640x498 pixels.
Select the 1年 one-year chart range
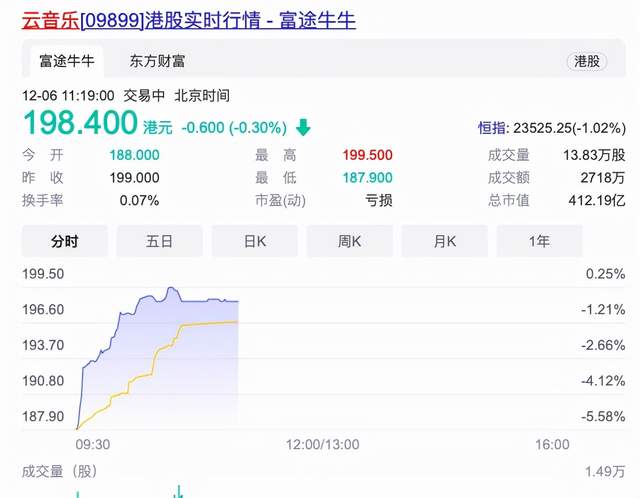539,241
